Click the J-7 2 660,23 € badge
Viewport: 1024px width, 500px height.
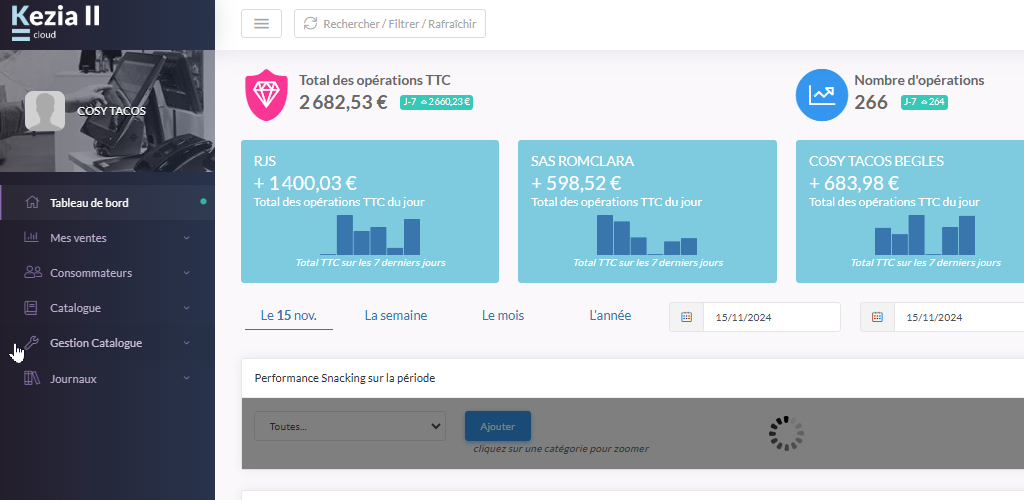pos(436,102)
